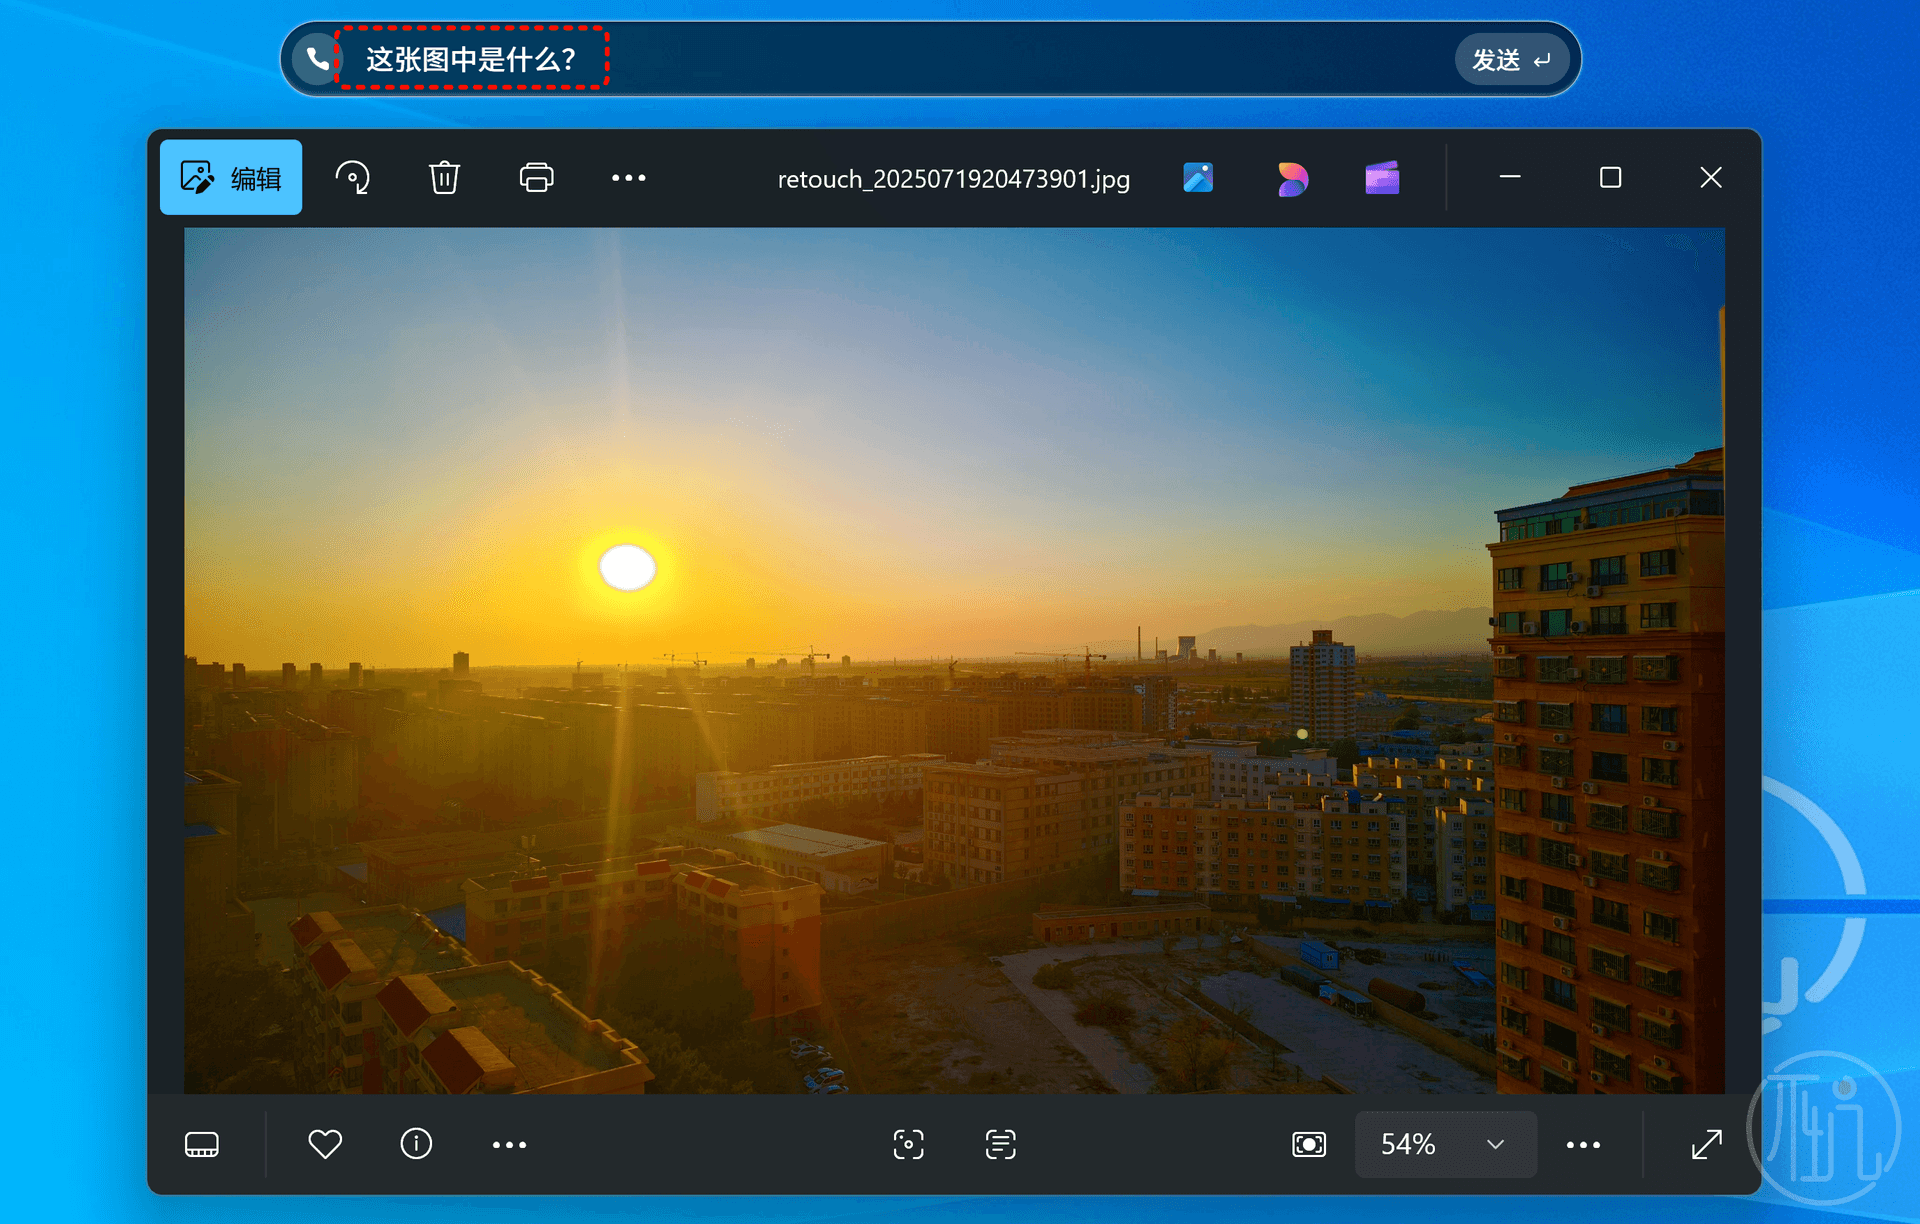Toggle fit to window zoom
Screen dimensions: 1920x1224
1308,1144
